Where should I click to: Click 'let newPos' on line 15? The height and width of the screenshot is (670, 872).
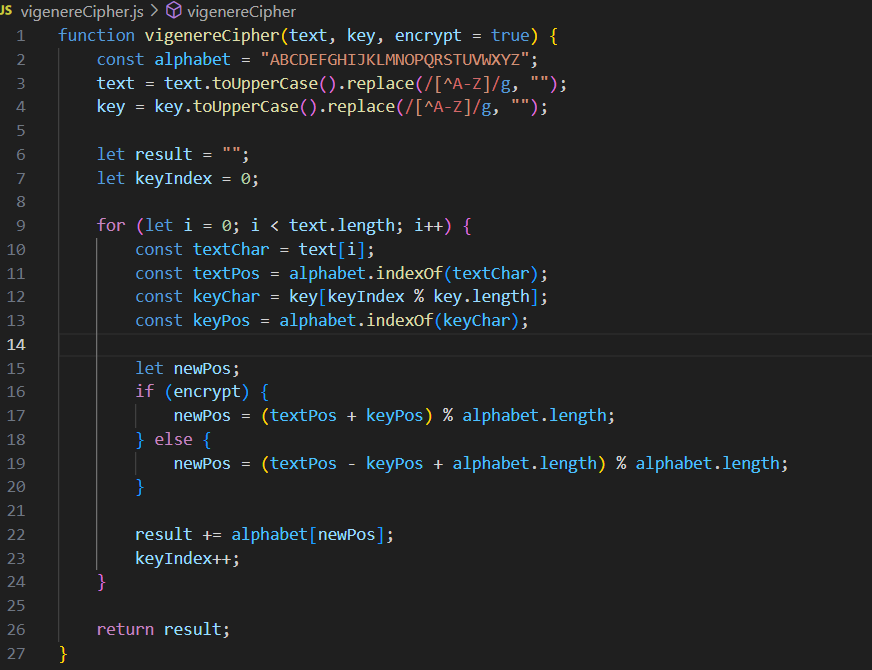click(183, 368)
